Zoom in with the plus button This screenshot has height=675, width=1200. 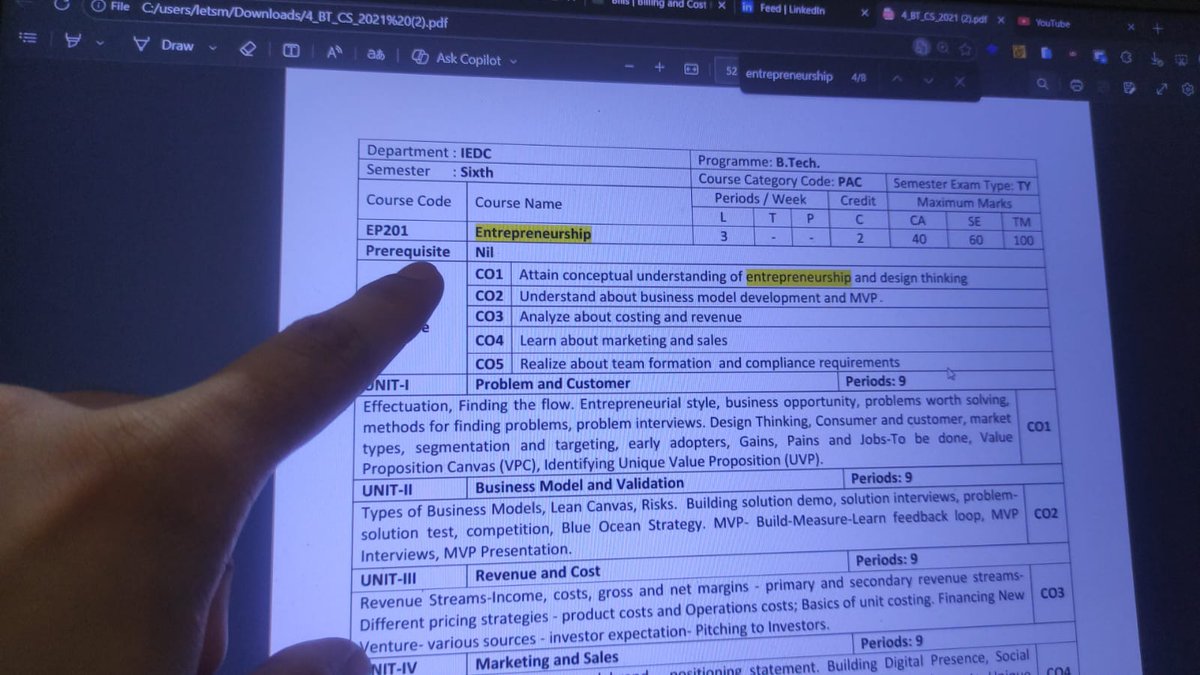[660, 67]
